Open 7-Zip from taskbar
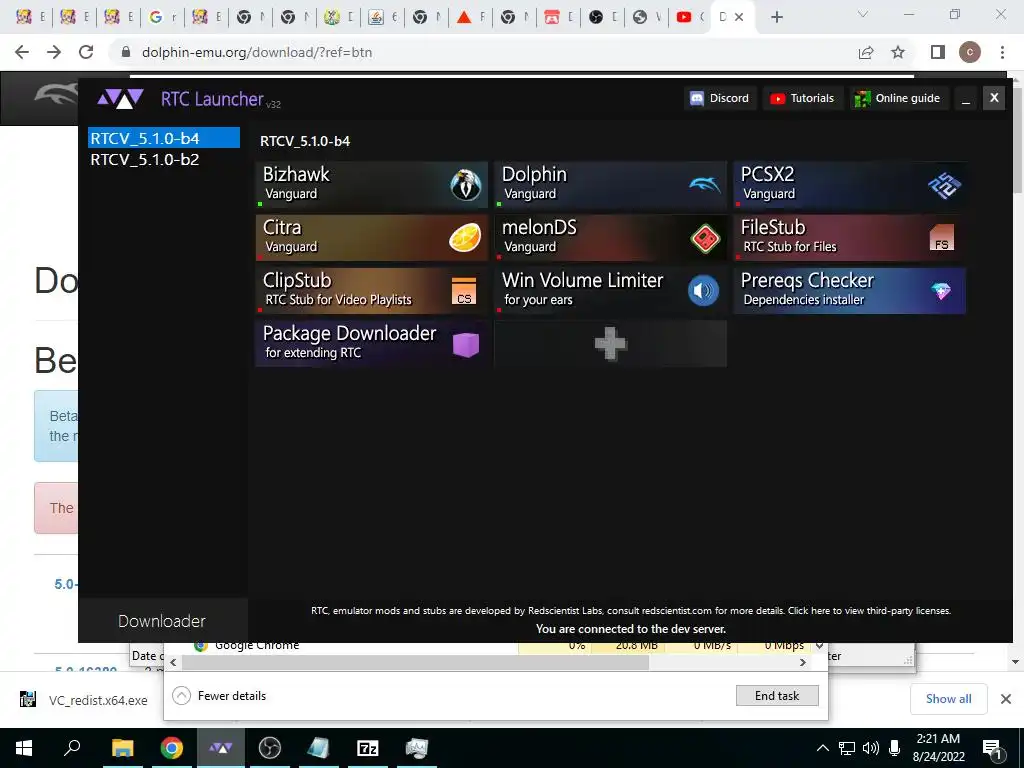Screen dimensions: 1024x768 (x=368, y=748)
